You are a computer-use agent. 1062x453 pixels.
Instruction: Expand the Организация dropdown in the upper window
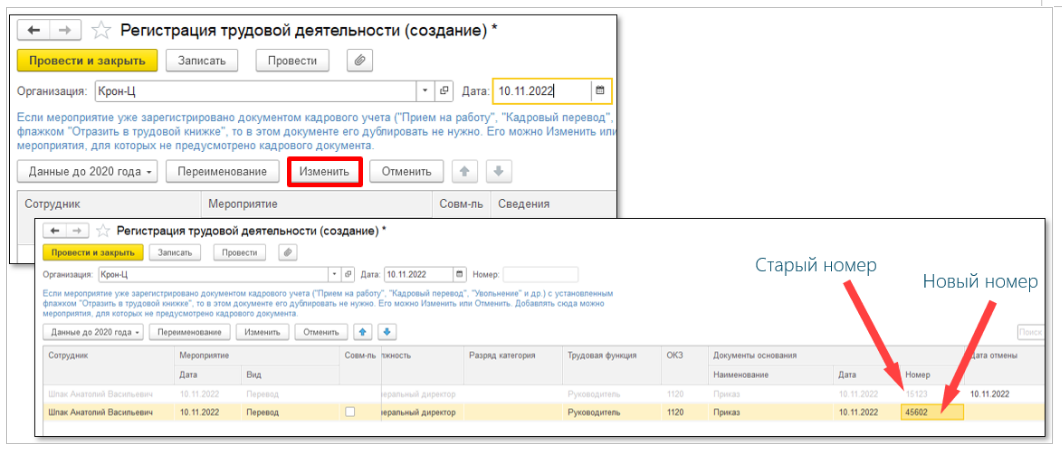click(425, 91)
